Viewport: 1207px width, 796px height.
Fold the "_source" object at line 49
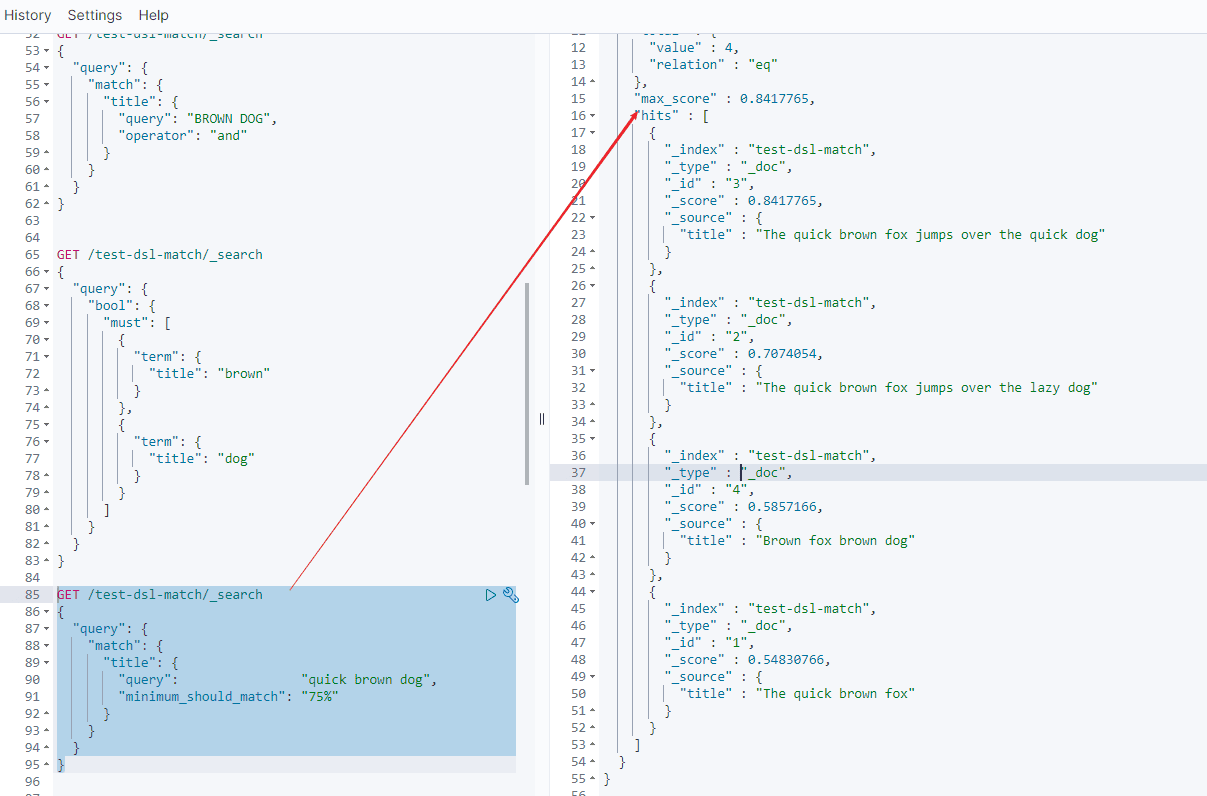click(592, 677)
